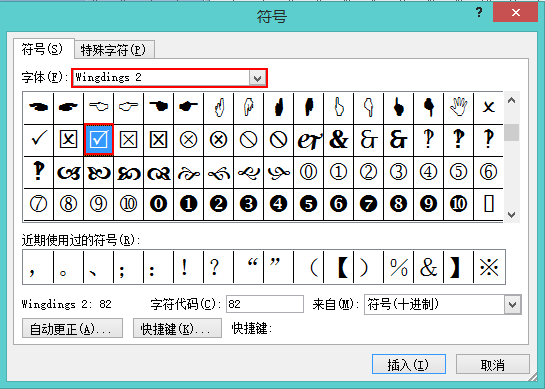Select the first outlined left-pointing hand symbol
The width and height of the screenshot is (545, 389).
(99, 107)
